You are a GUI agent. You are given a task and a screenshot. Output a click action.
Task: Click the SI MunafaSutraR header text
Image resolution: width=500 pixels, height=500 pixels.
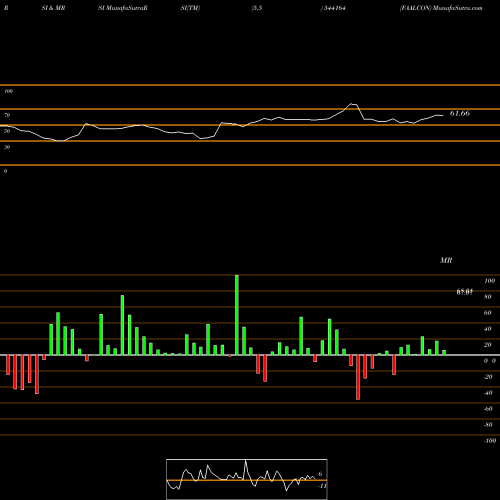coord(123,8)
